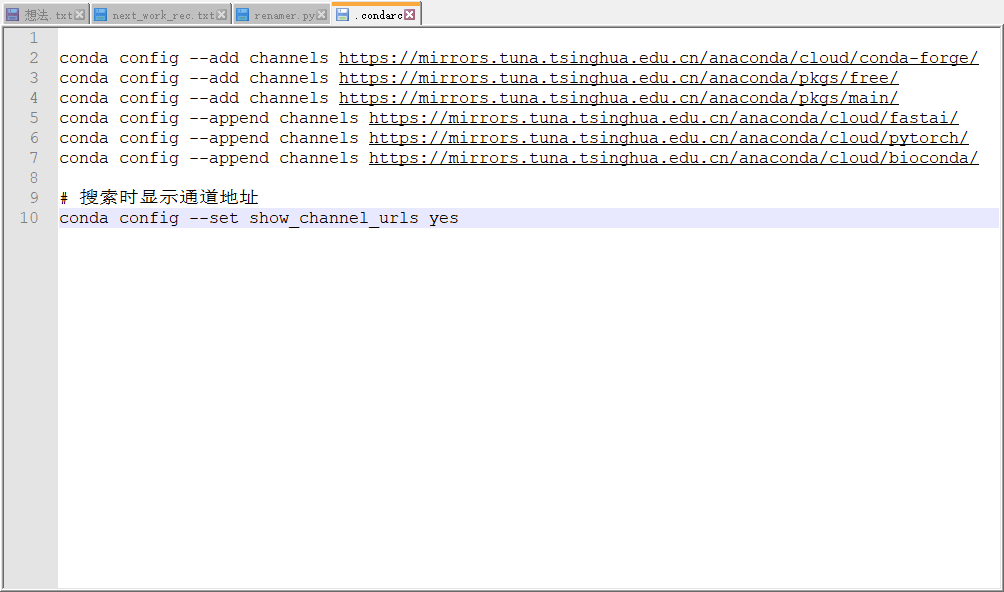1004x592 pixels.
Task: Click '--add' text on line 2
Action: tap(214, 58)
